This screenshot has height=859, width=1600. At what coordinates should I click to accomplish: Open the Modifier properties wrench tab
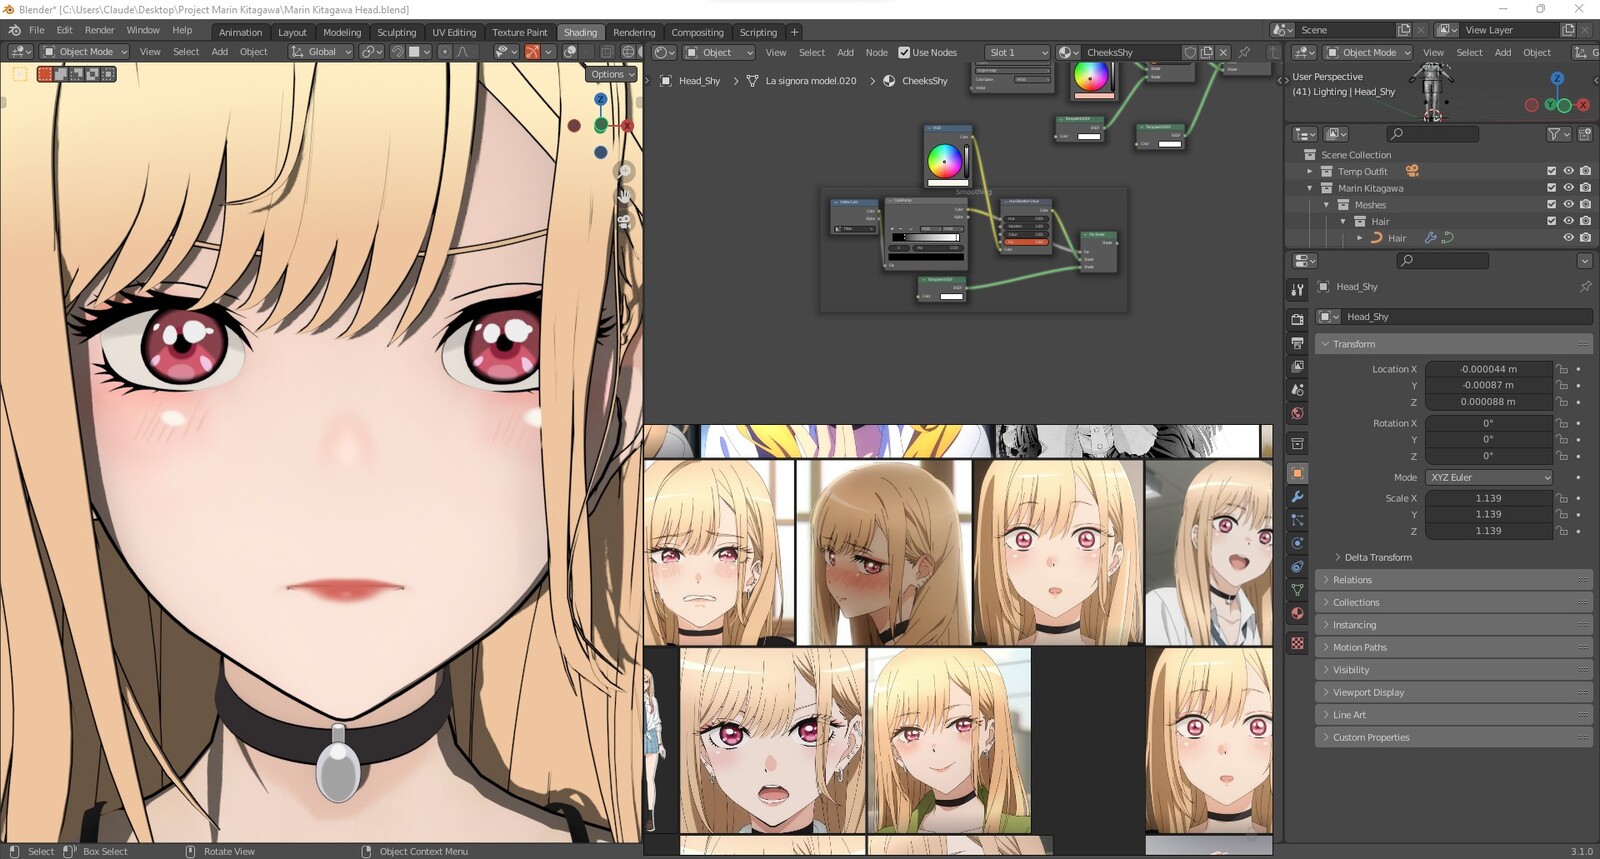pos(1297,497)
